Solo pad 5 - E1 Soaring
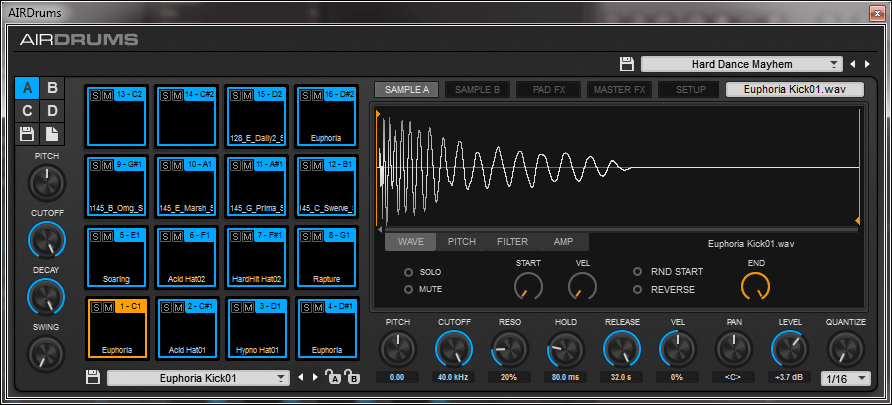 point(95,235)
